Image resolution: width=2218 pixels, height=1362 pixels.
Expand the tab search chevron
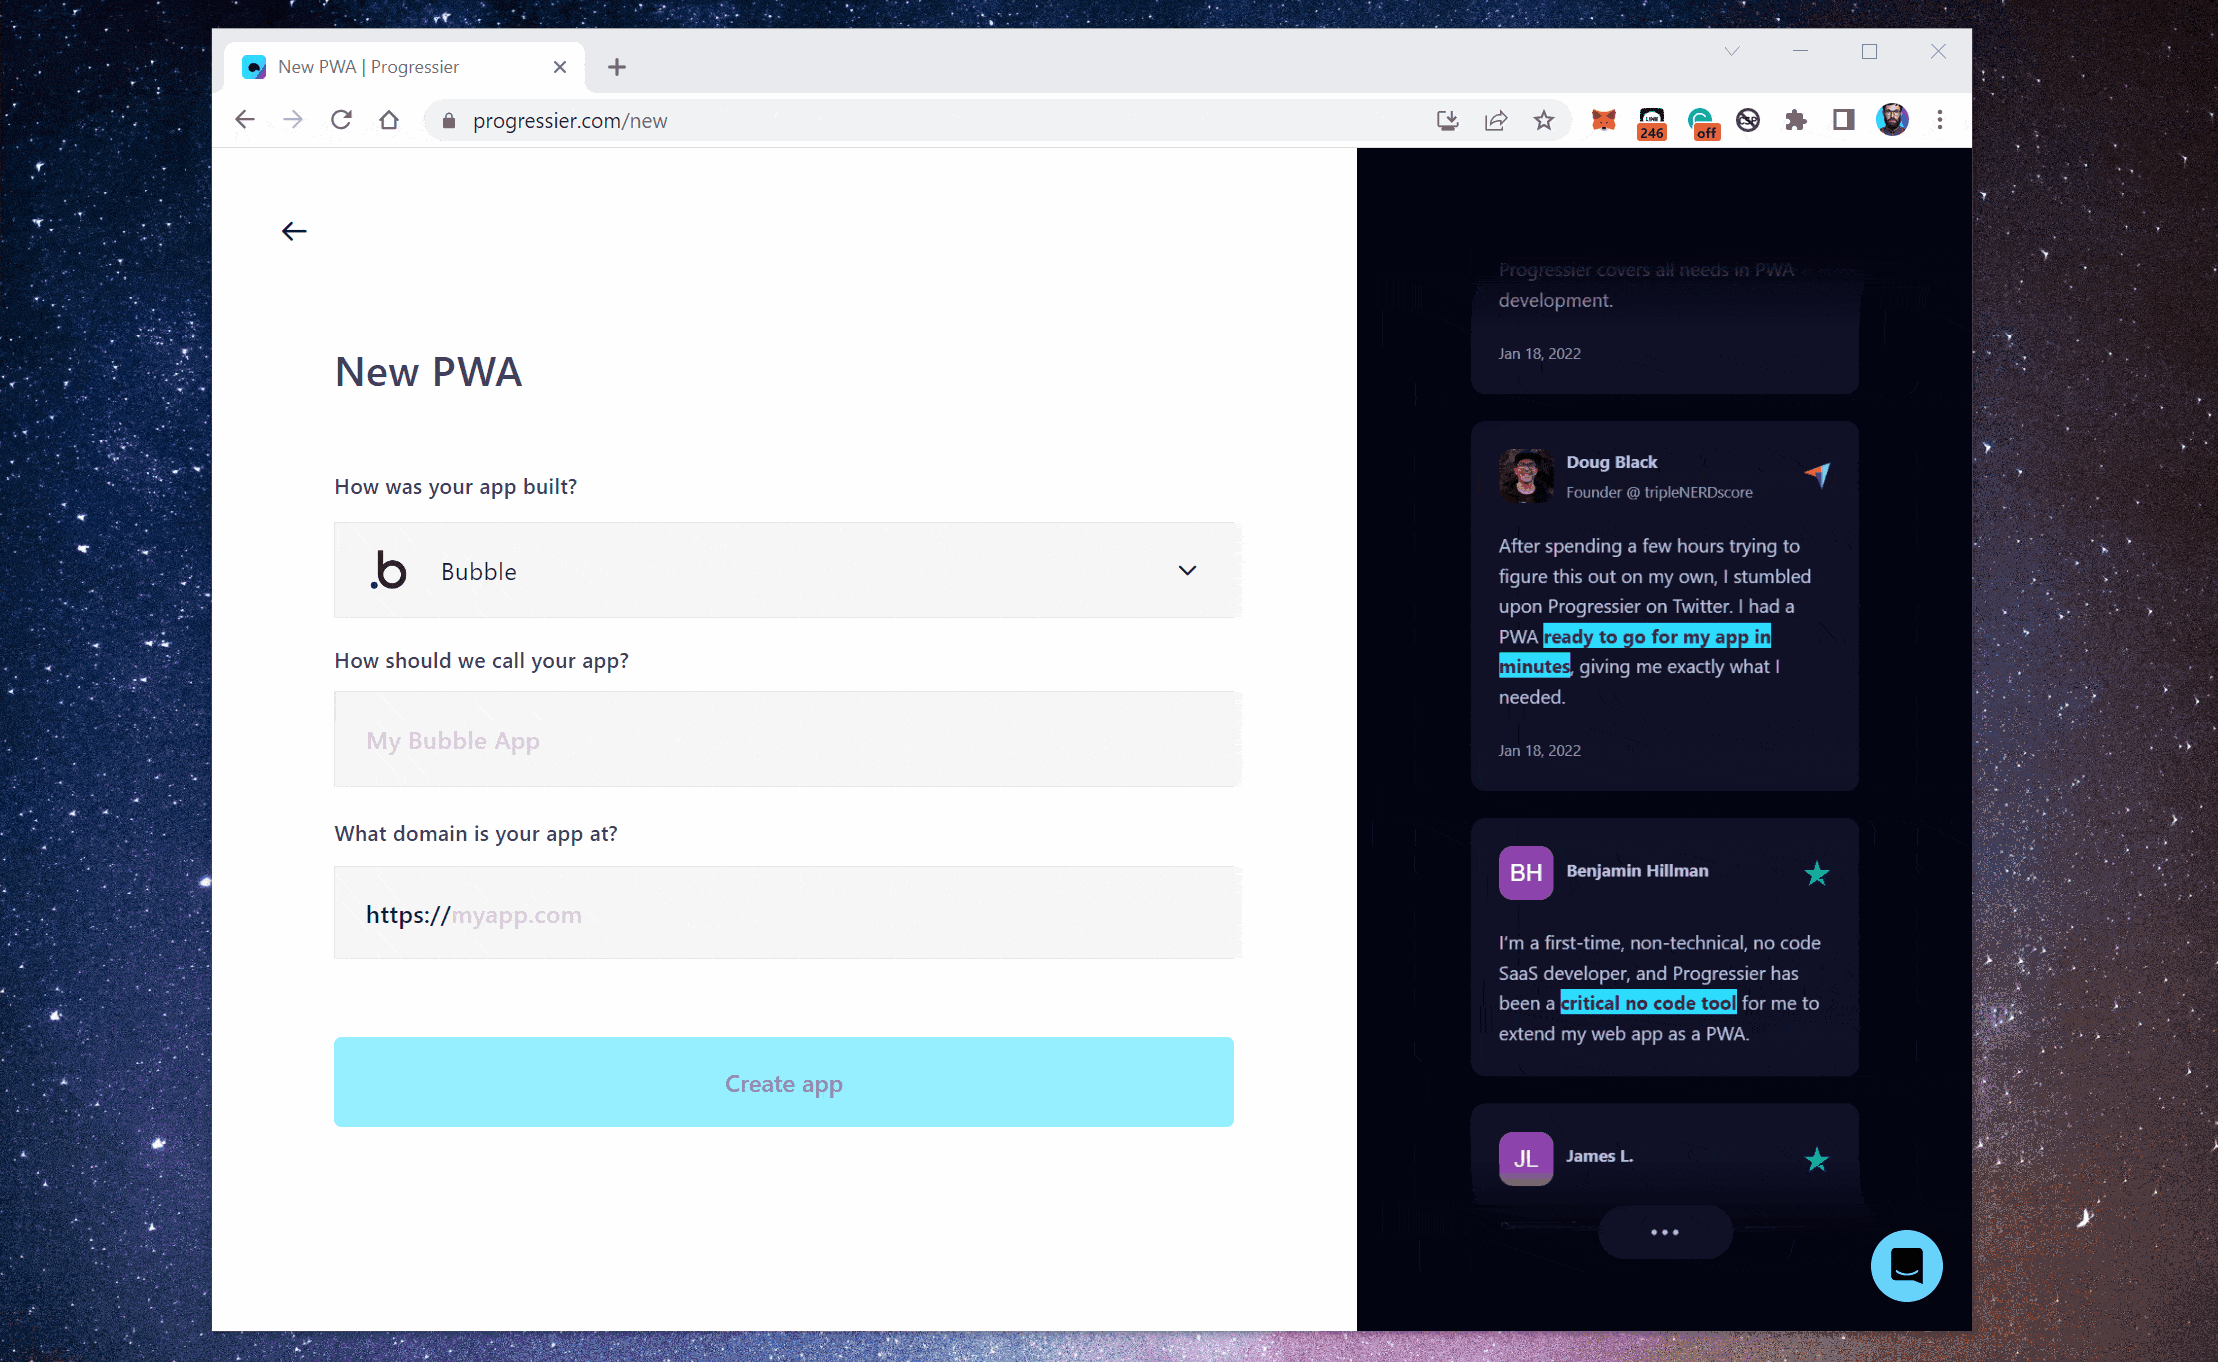1732,51
